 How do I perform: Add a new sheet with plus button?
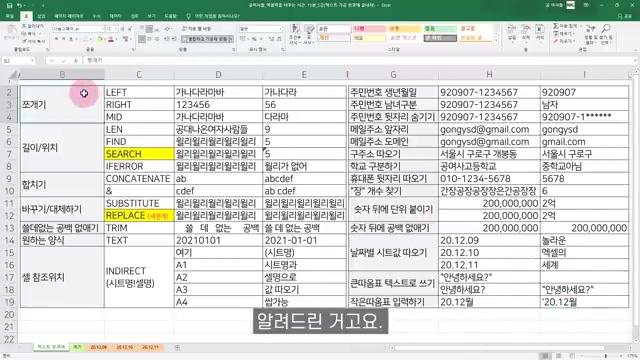[177, 348]
